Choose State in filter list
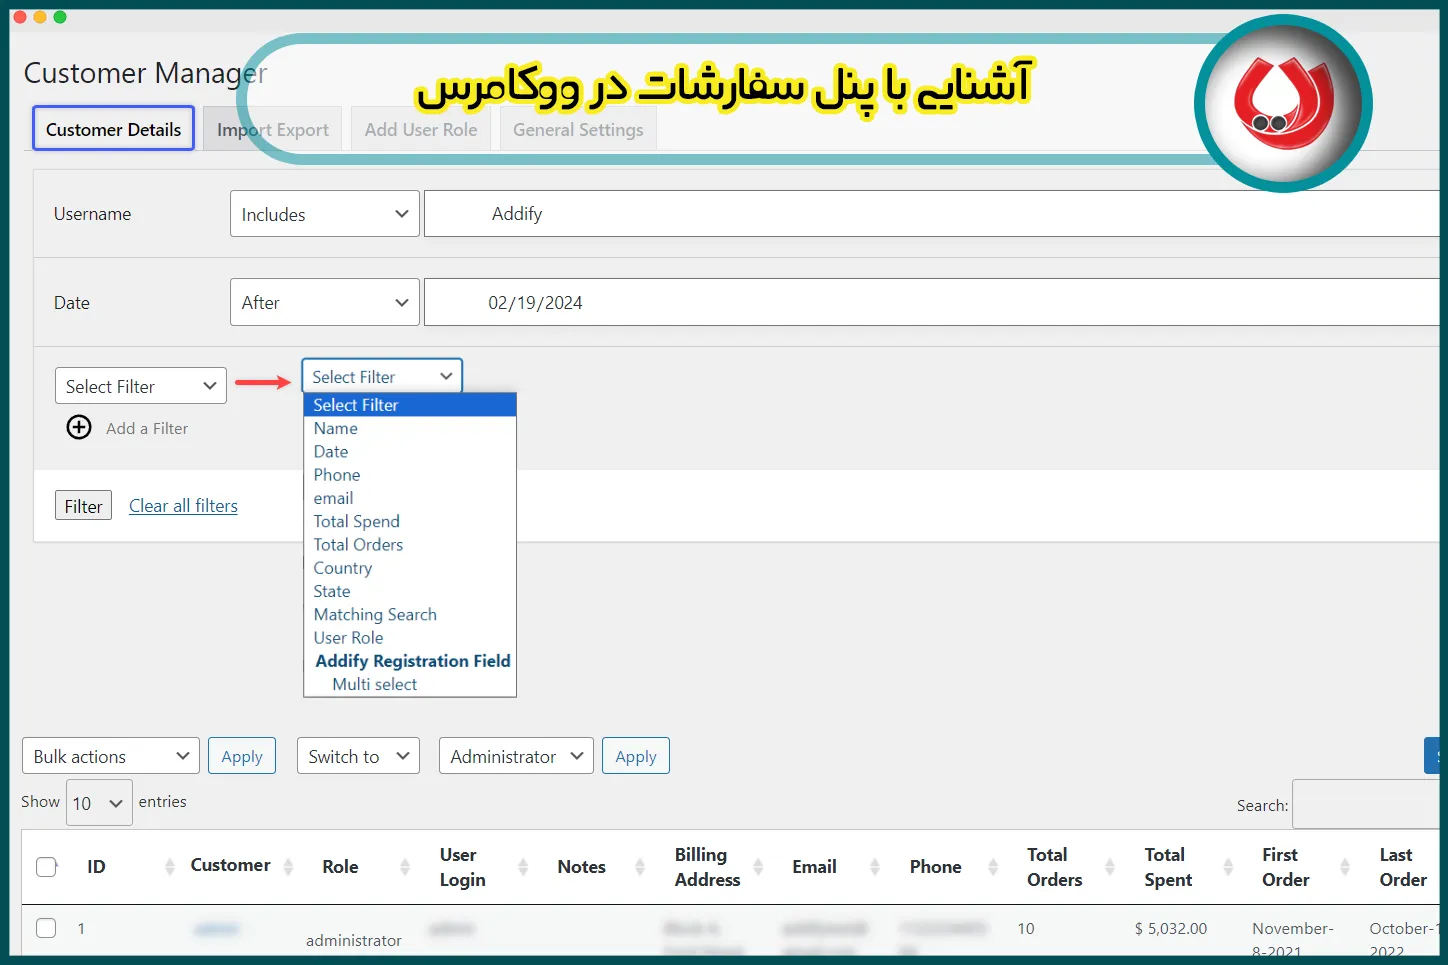The height and width of the screenshot is (965, 1448). click(410, 591)
